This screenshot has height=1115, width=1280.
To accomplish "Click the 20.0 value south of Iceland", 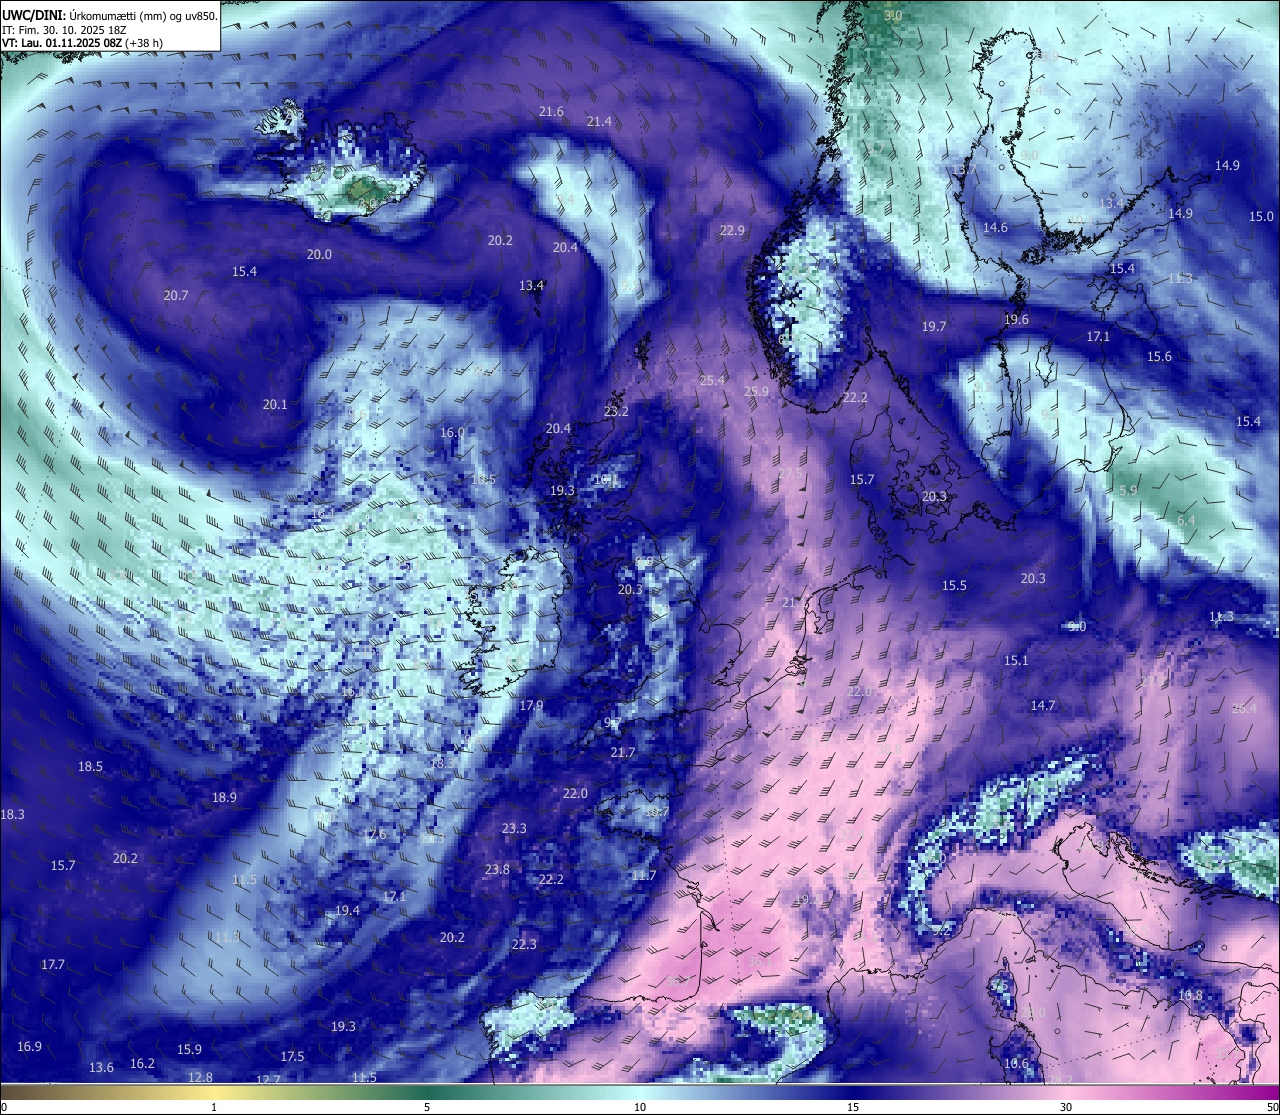I will click(x=319, y=255).
